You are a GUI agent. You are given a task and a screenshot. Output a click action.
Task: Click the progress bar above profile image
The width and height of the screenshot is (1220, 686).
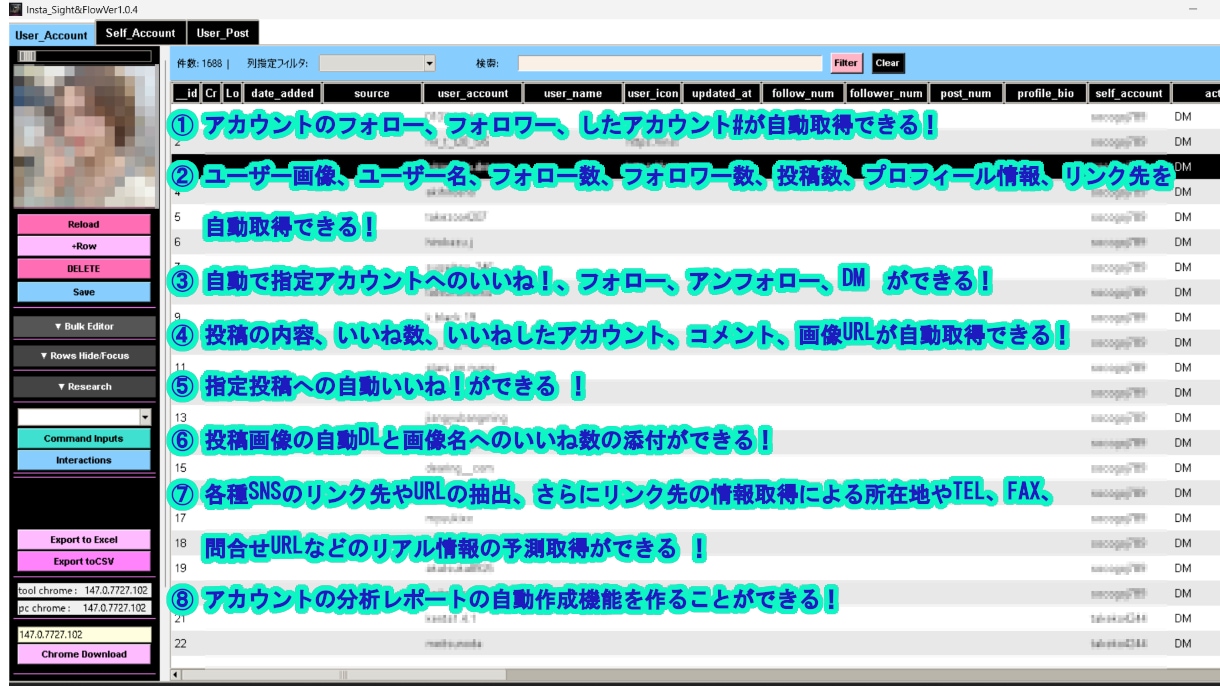pyautogui.click(x=84, y=57)
